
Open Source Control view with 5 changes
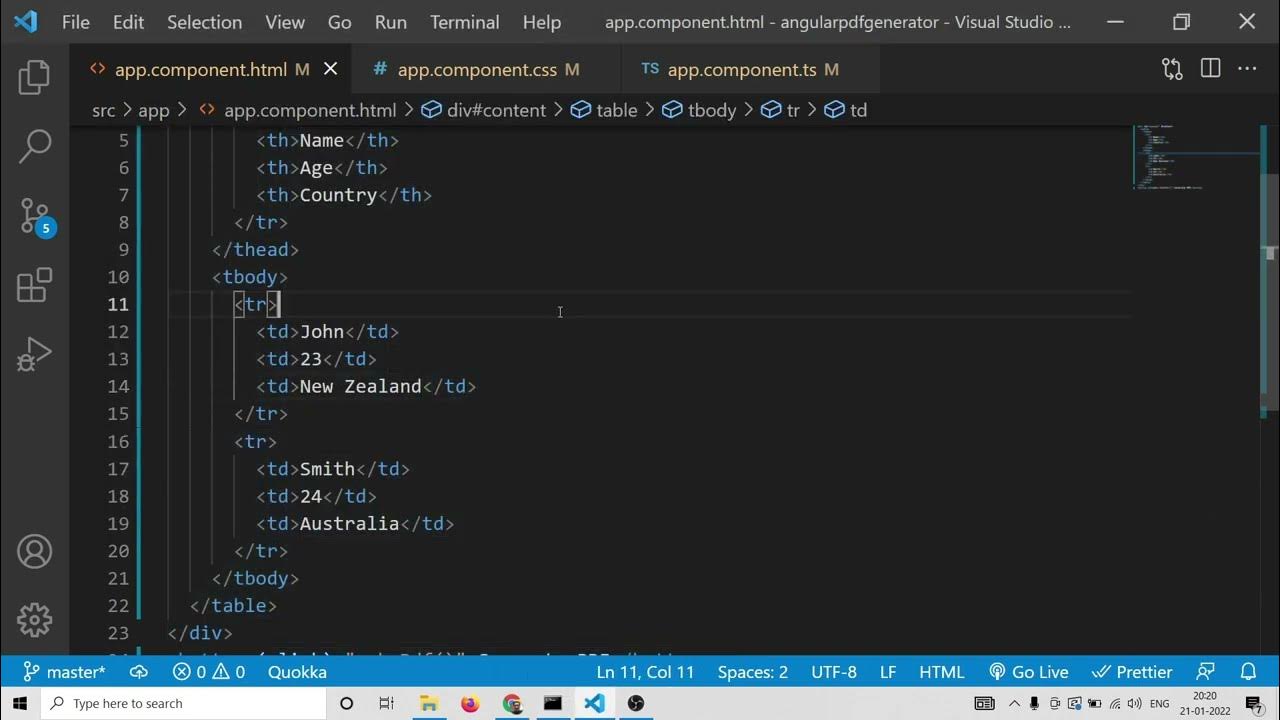pos(34,216)
